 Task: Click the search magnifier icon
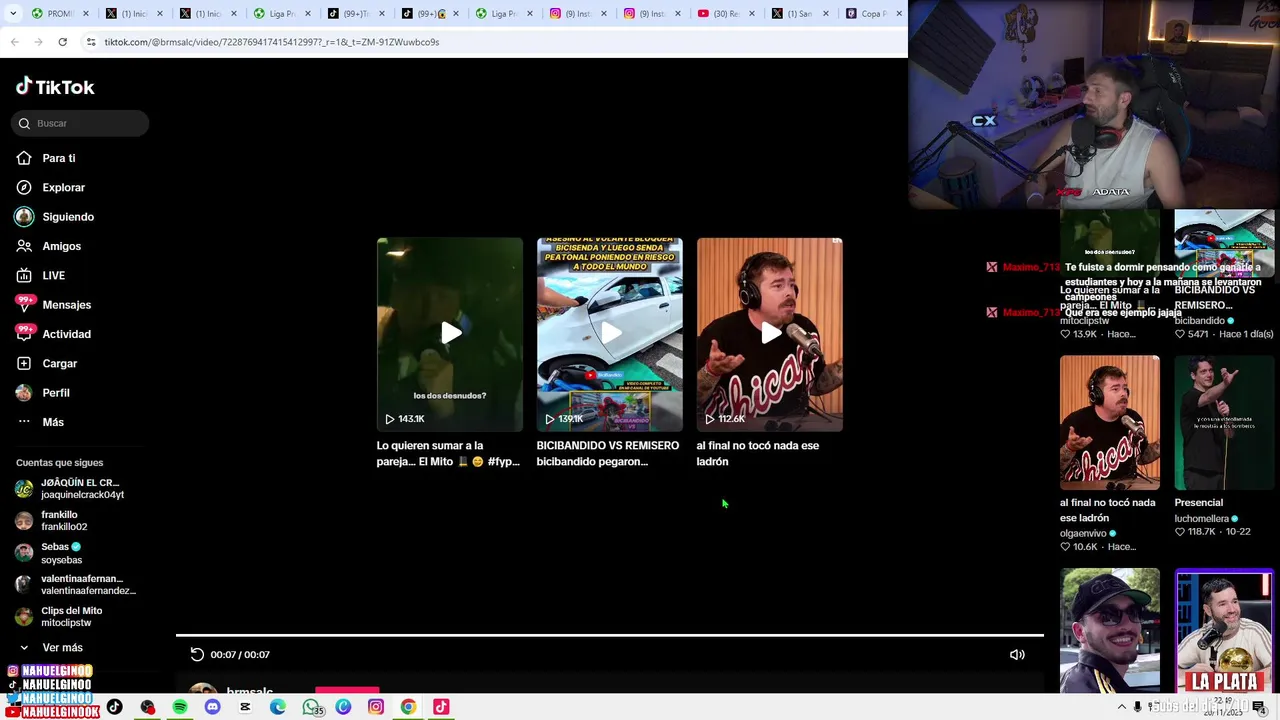coord(24,123)
